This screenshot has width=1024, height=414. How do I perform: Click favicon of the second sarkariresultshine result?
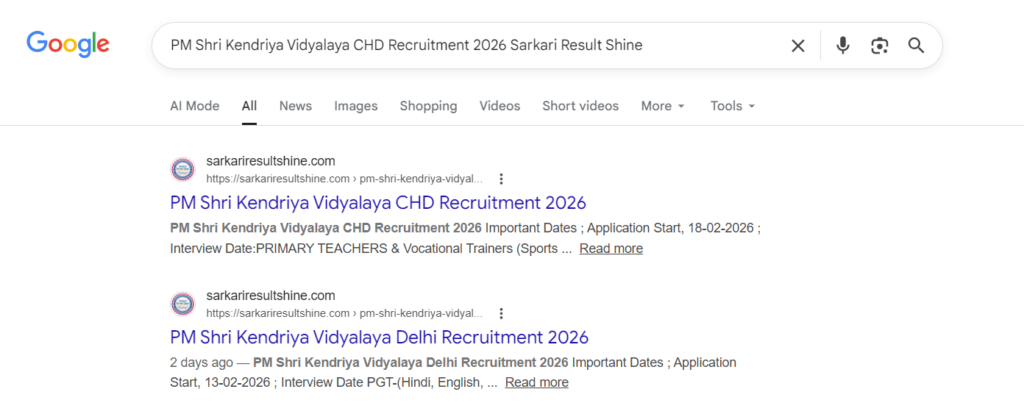pyautogui.click(x=183, y=303)
